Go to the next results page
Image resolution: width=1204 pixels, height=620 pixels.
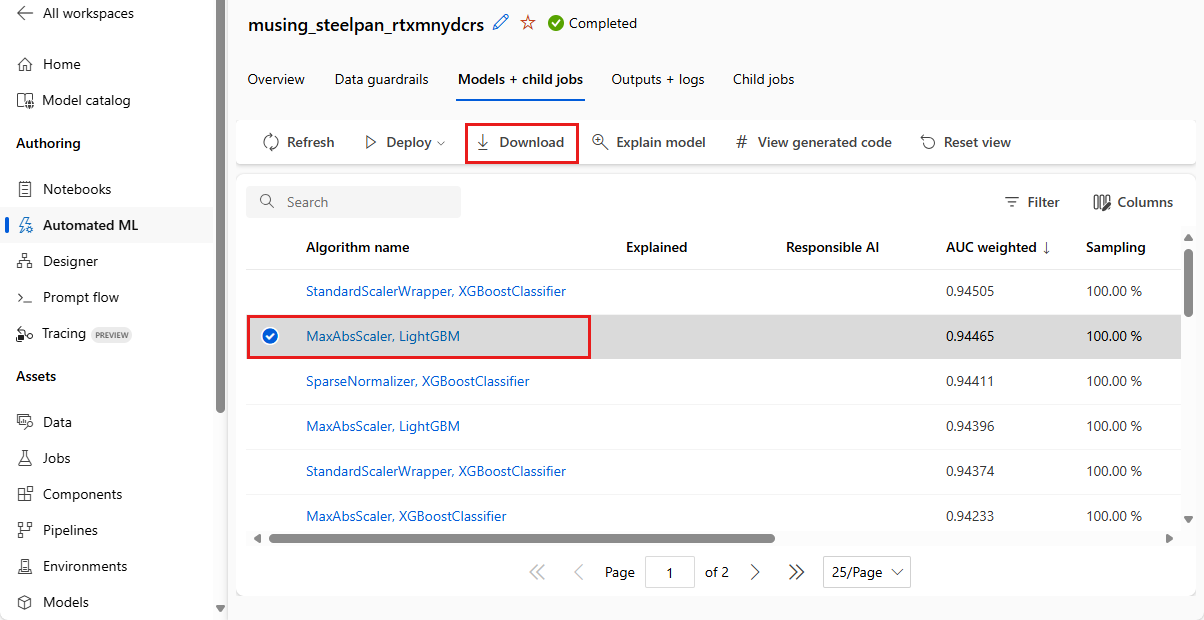(x=756, y=572)
